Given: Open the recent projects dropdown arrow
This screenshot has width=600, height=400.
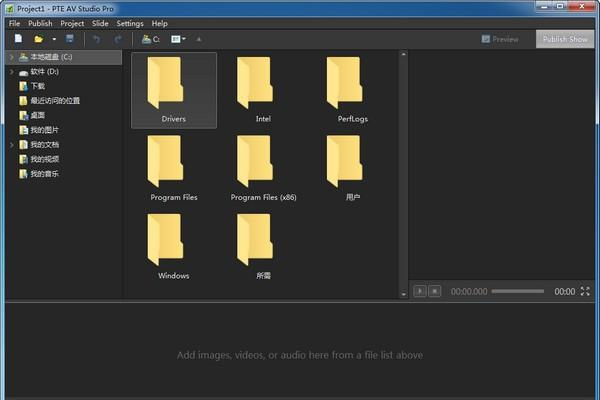Looking at the screenshot, I should click(x=54, y=39).
